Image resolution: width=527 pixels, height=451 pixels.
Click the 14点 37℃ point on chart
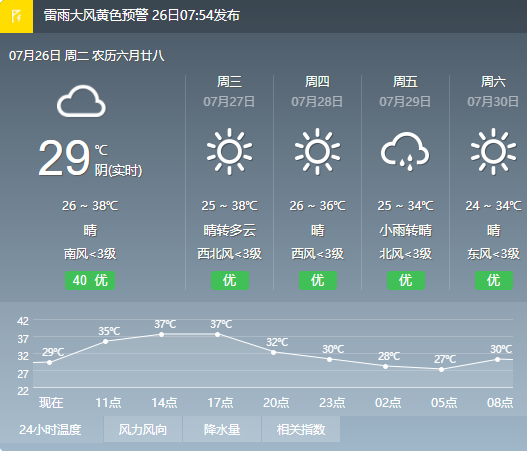161,334
